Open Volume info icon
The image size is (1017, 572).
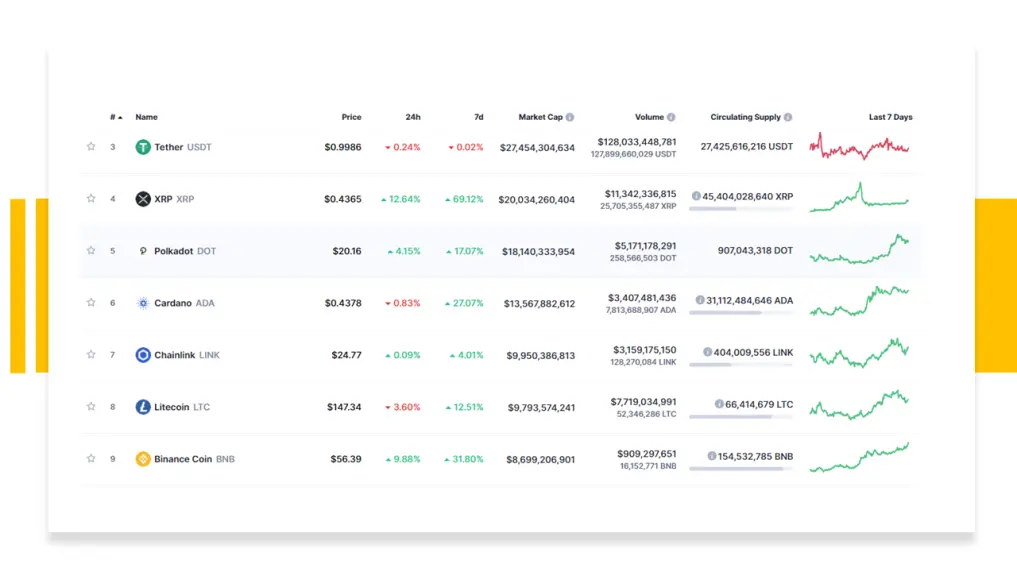671,117
